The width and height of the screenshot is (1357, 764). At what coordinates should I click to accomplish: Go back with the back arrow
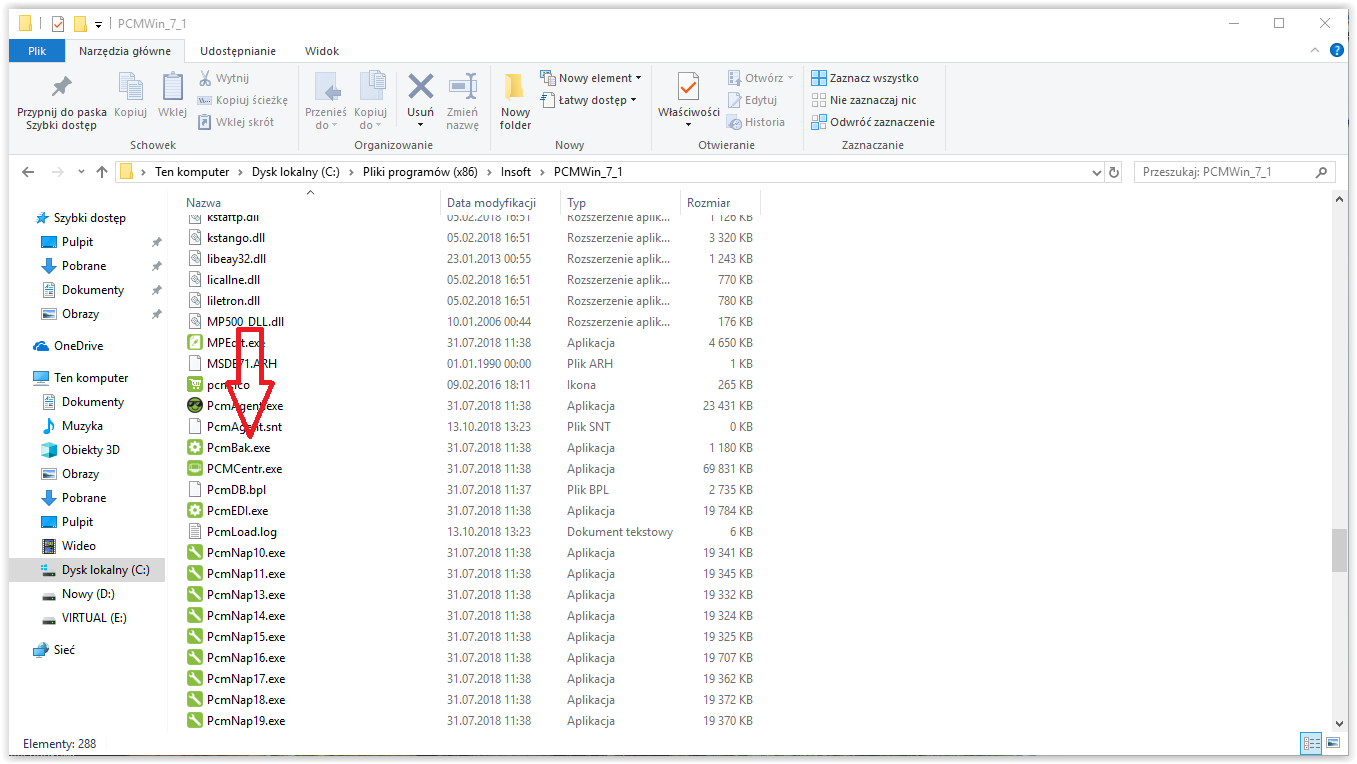click(x=29, y=172)
